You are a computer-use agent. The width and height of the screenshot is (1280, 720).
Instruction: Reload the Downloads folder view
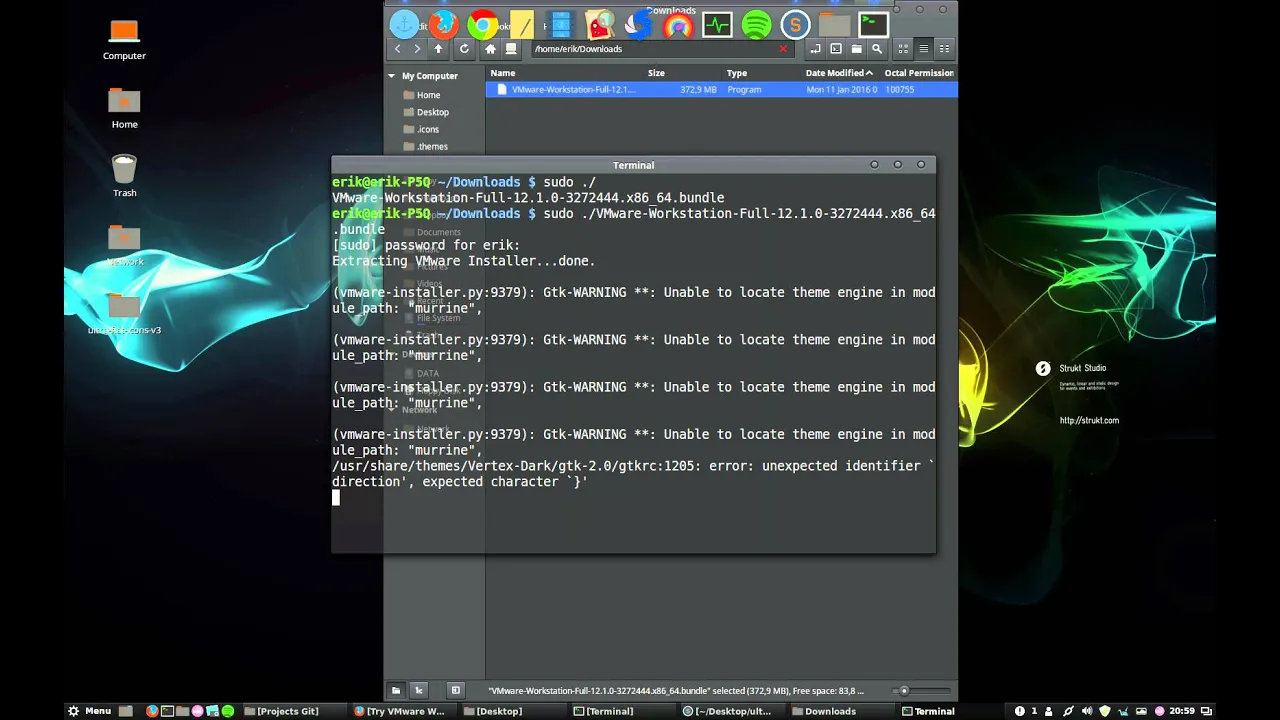tap(464, 49)
